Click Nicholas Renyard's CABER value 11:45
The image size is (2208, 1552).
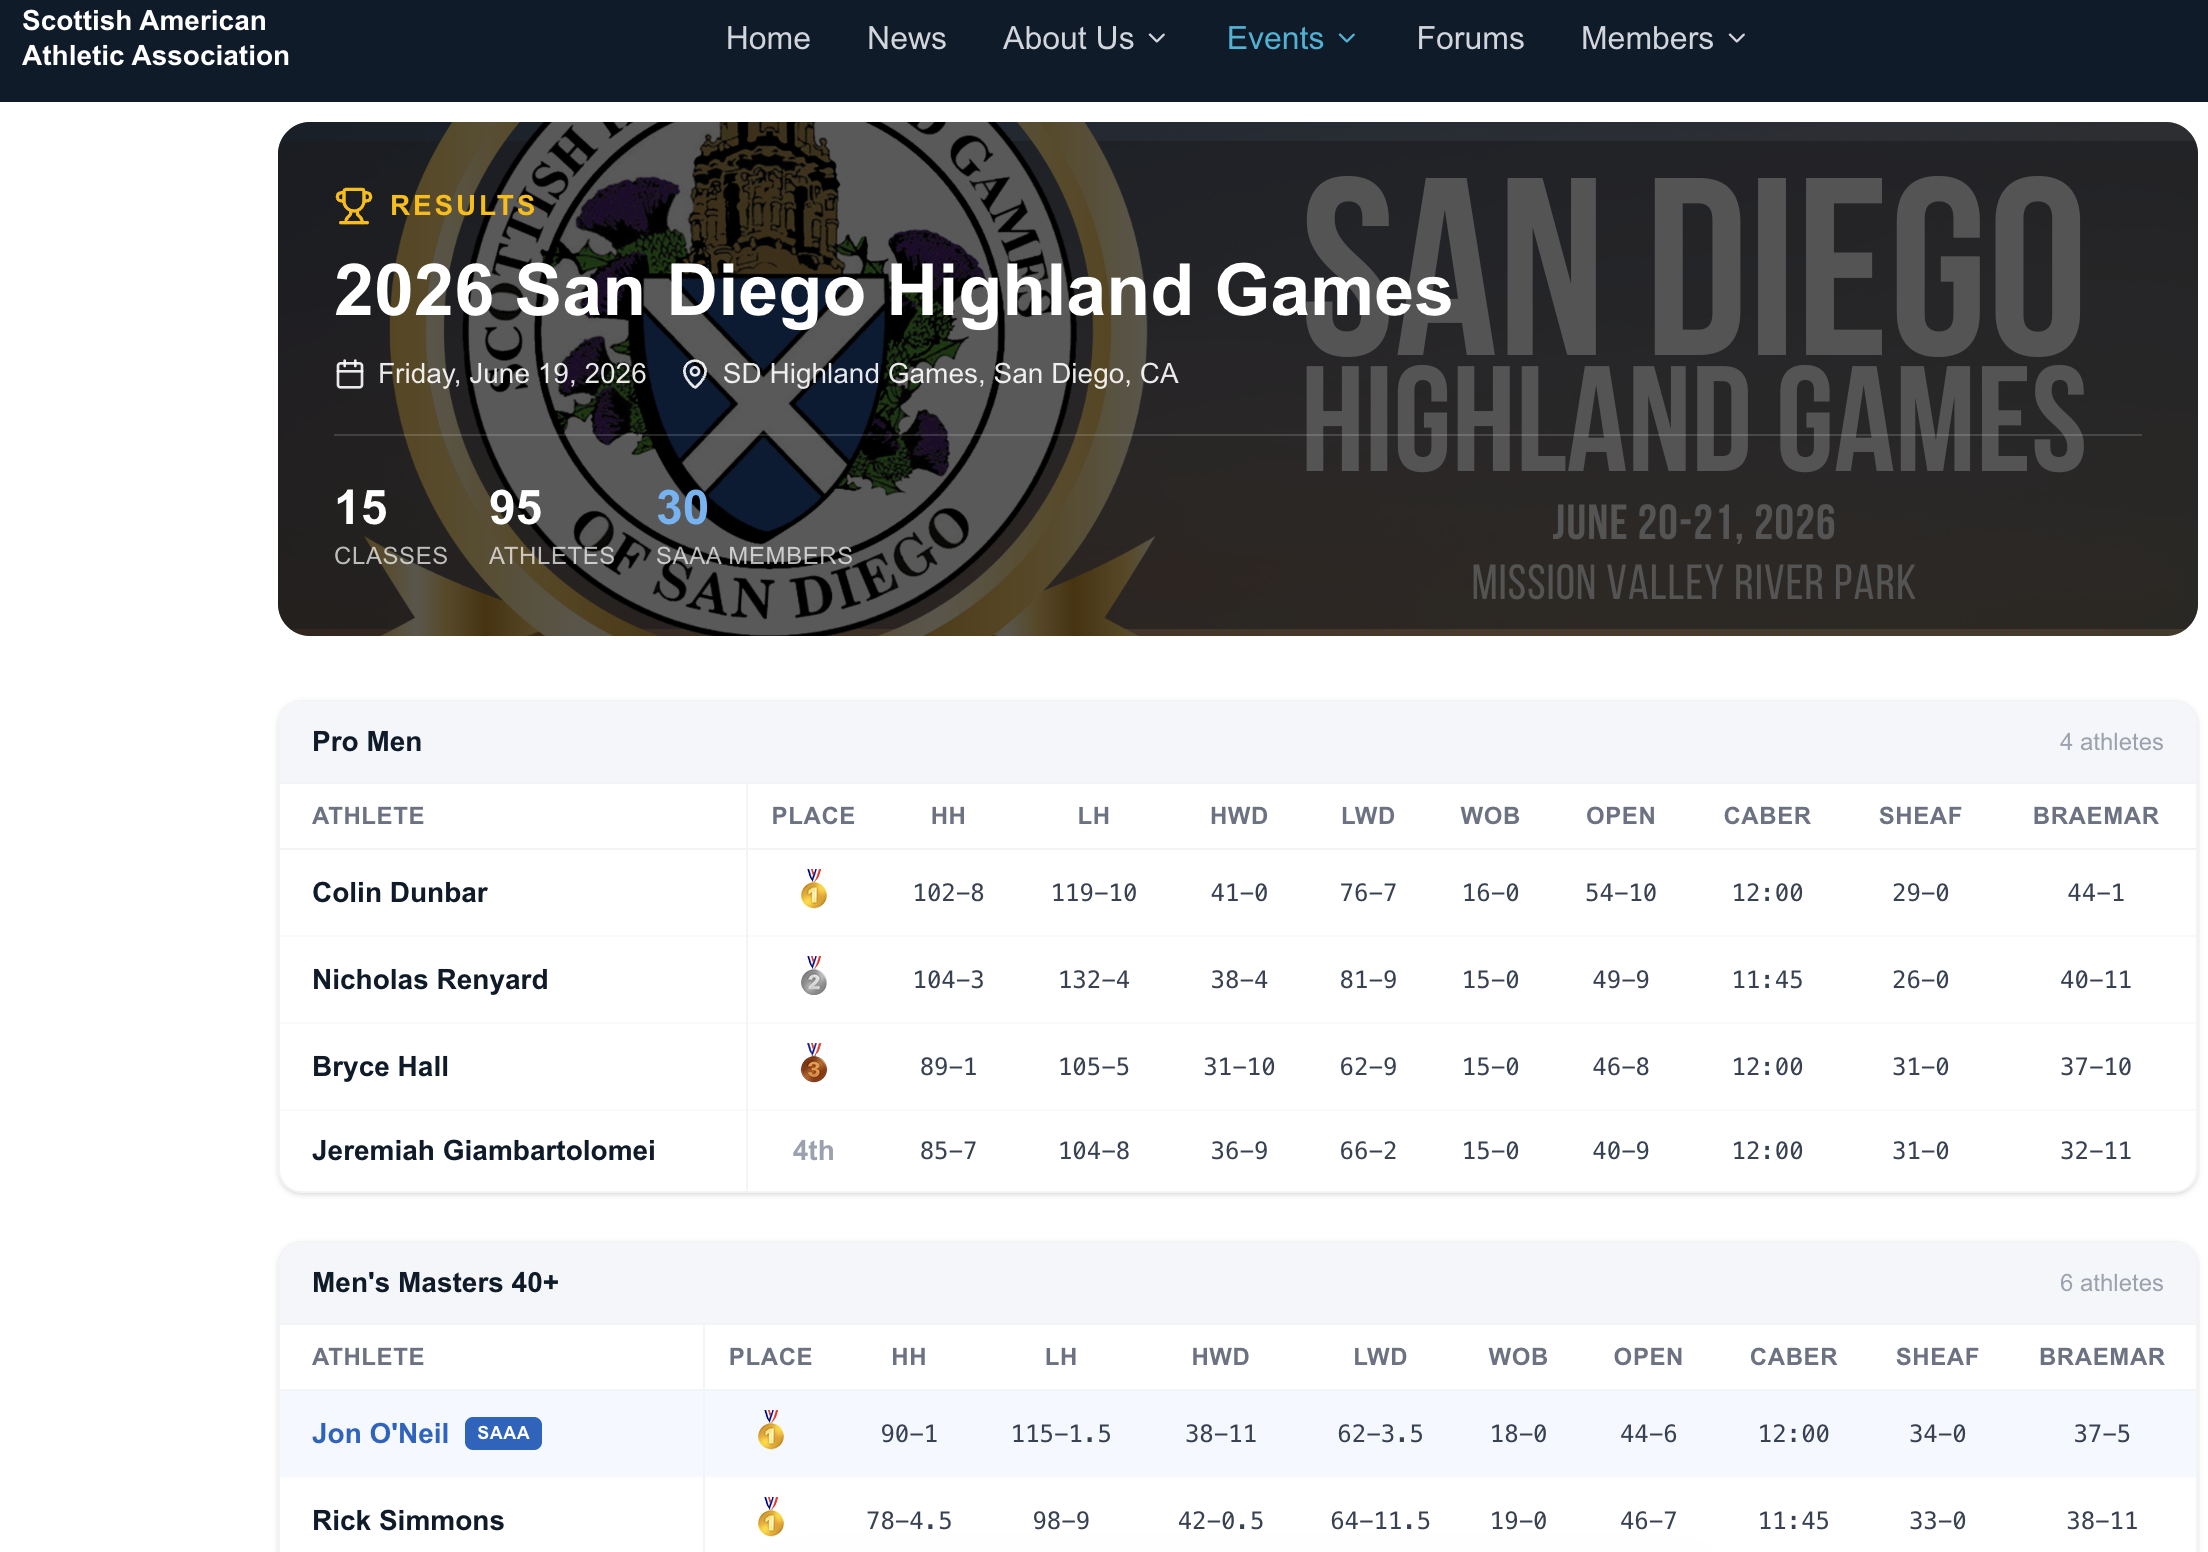pyautogui.click(x=1767, y=979)
